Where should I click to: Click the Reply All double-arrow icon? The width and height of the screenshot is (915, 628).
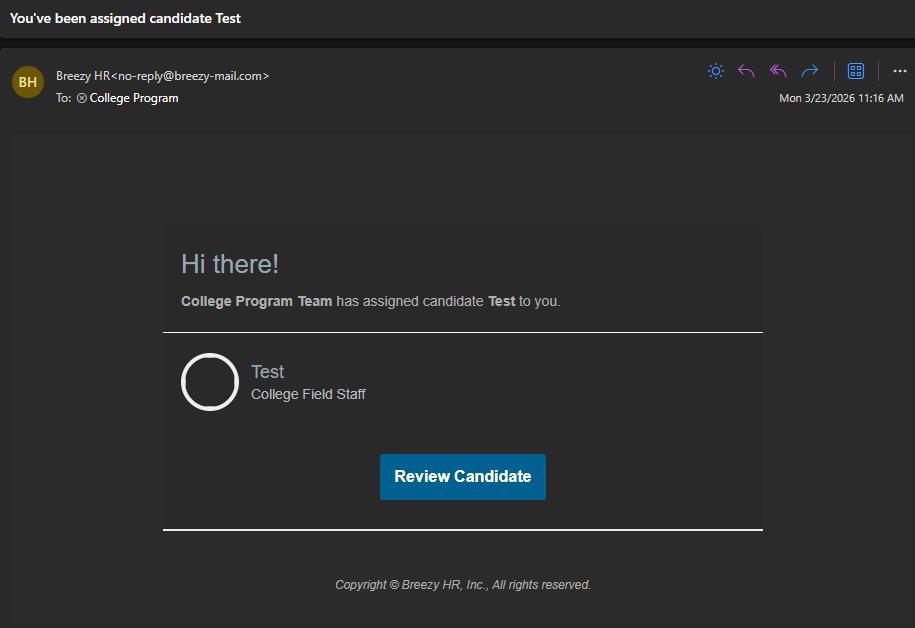coord(778,71)
